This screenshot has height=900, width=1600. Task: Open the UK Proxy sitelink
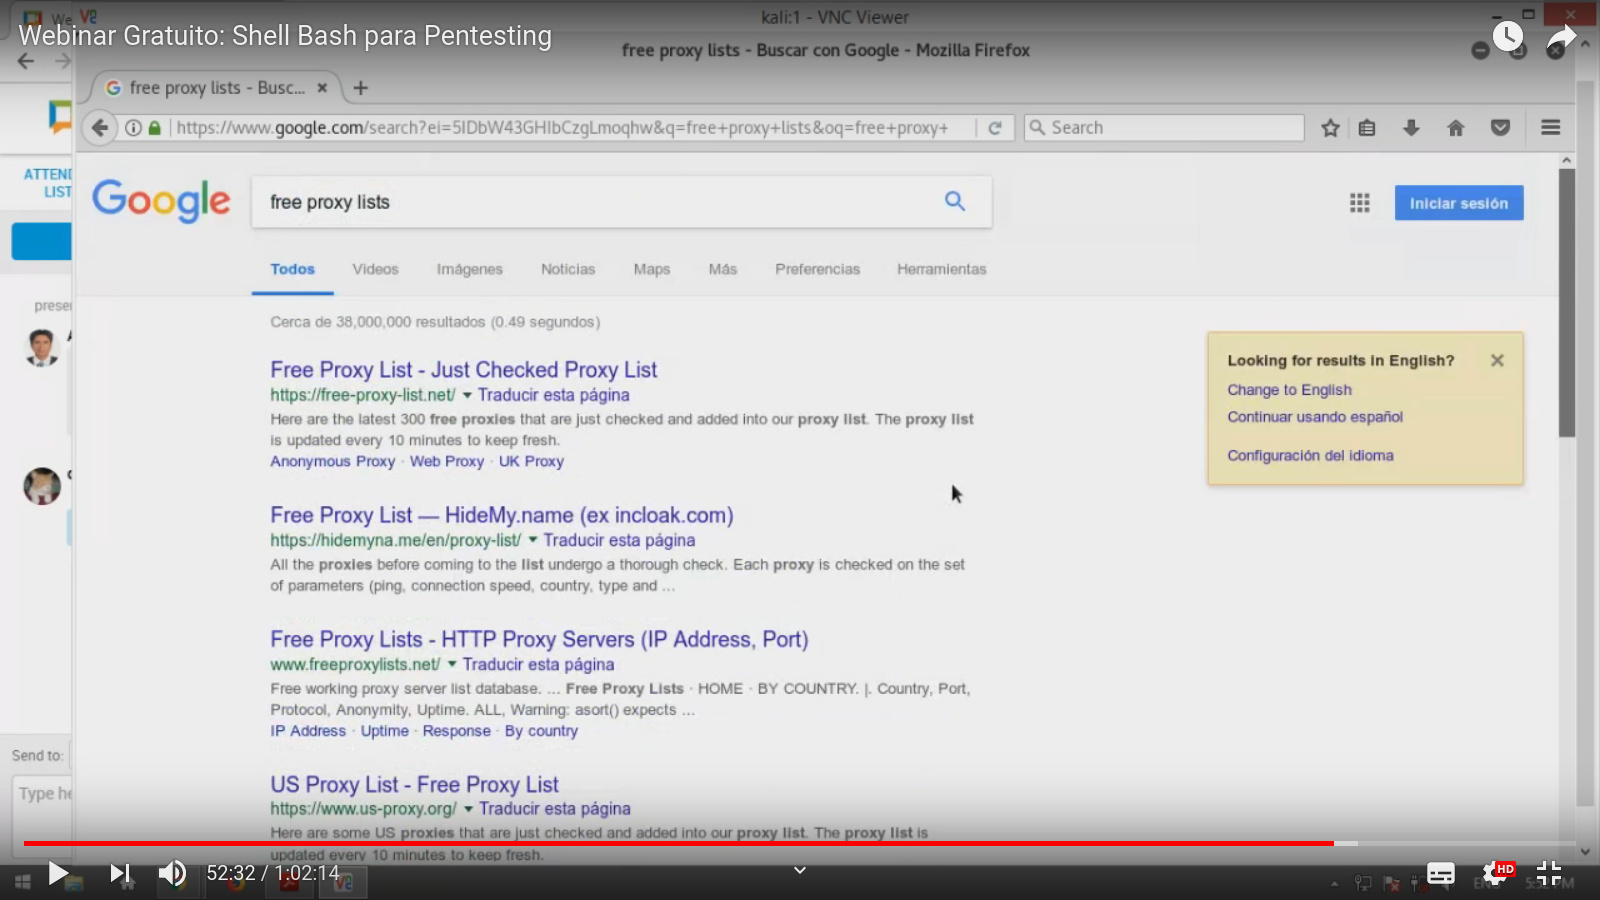click(531, 461)
